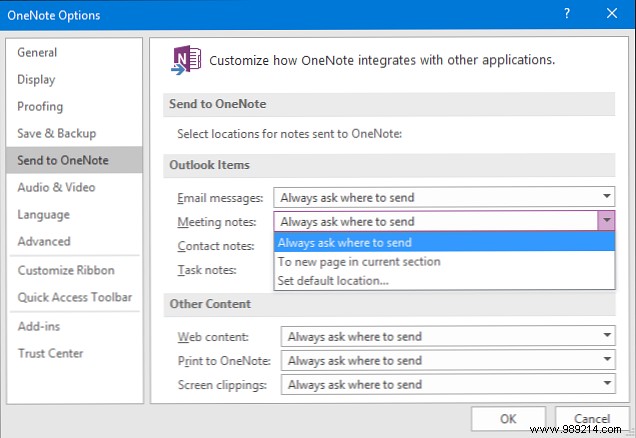Image resolution: width=636 pixels, height=438 pixels.
Task: Click the OneNote logo icon in header
Action: (x=186, y=60)
